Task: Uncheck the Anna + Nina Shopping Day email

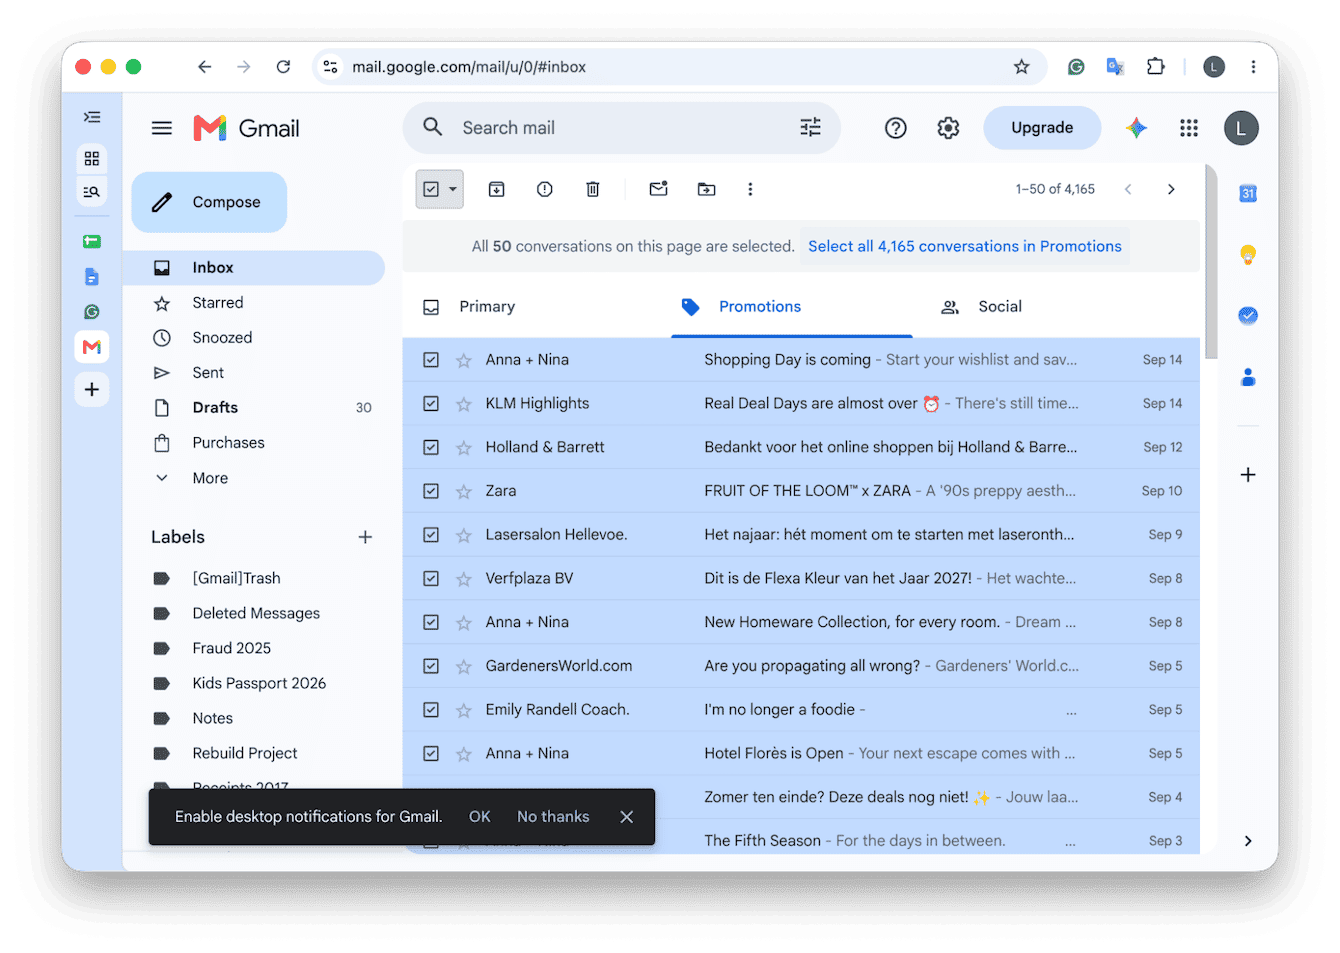Action: [x=431, y=360]
